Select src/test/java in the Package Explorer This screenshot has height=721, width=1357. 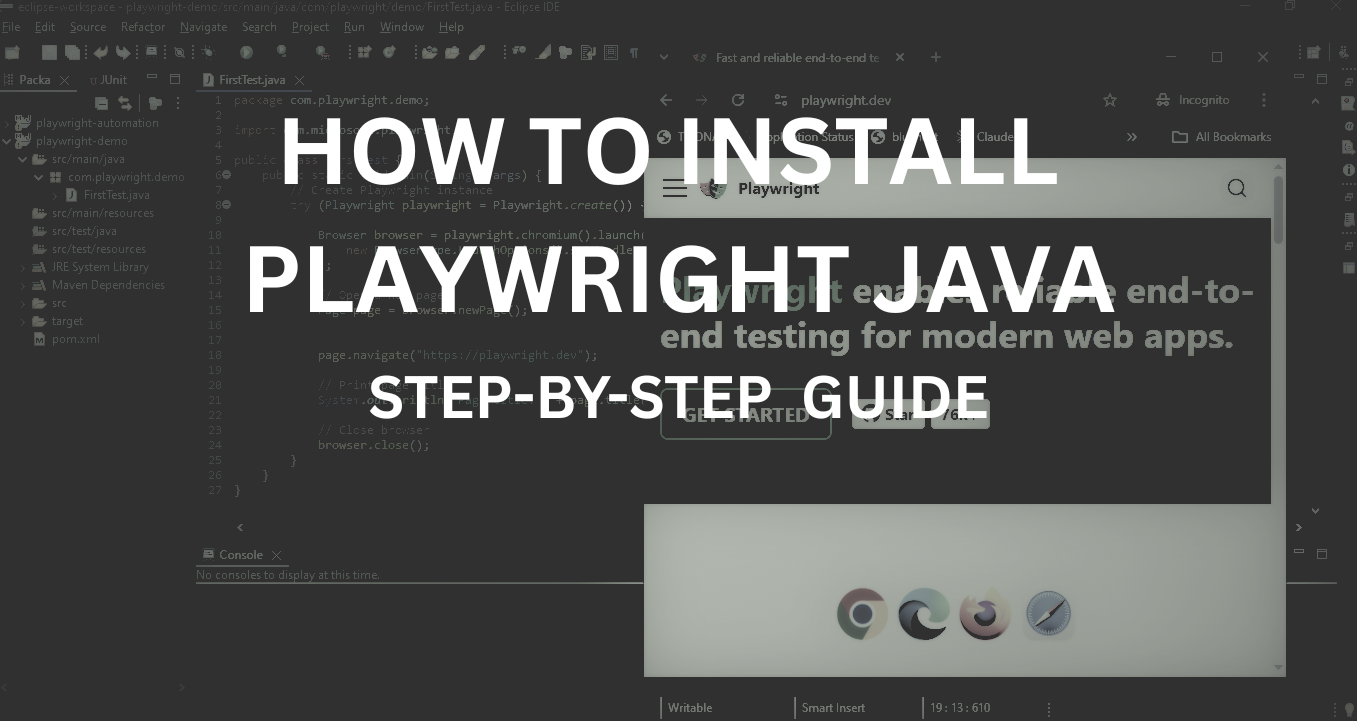[84, 231]
